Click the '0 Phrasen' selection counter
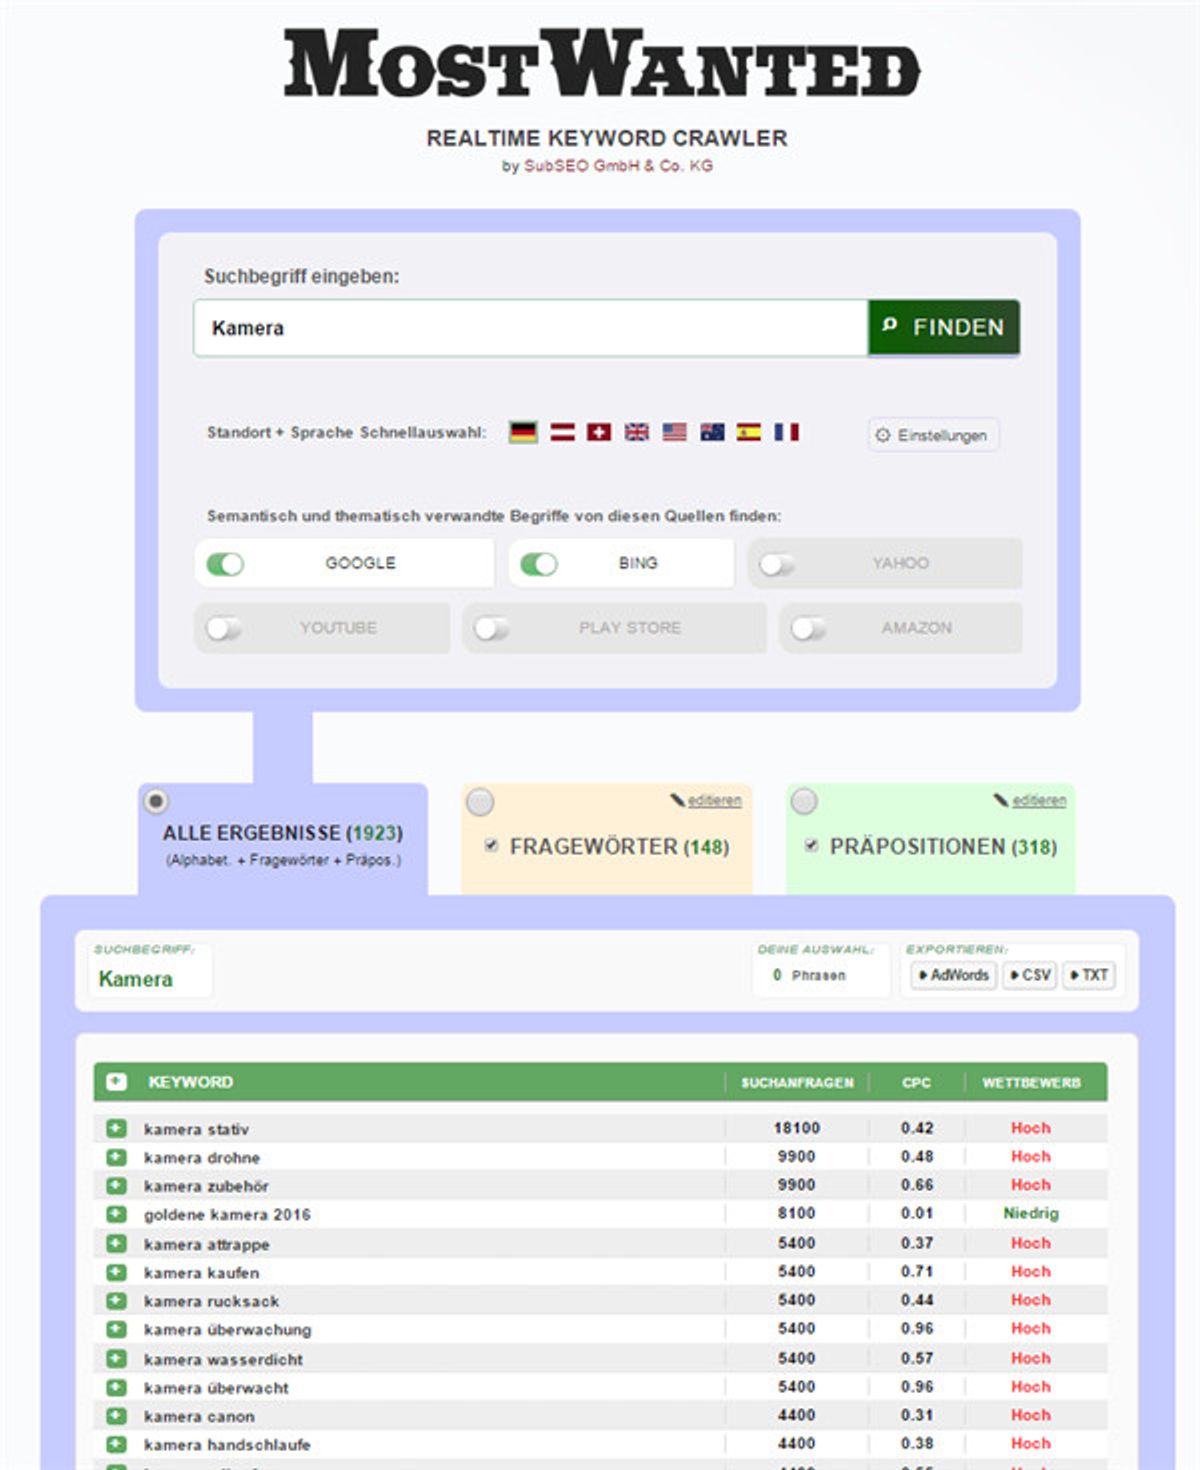Image resolution: width=1200 pixels, height=1470 pixels. pos(809,975)
